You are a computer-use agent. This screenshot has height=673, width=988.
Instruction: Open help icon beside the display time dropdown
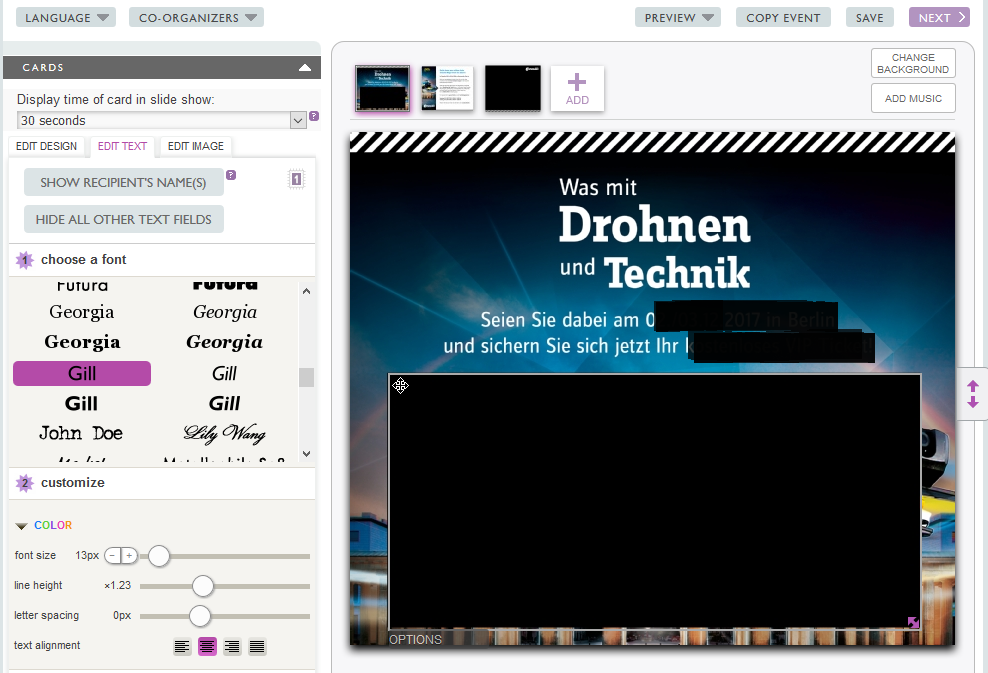click(x=314, y=117)
